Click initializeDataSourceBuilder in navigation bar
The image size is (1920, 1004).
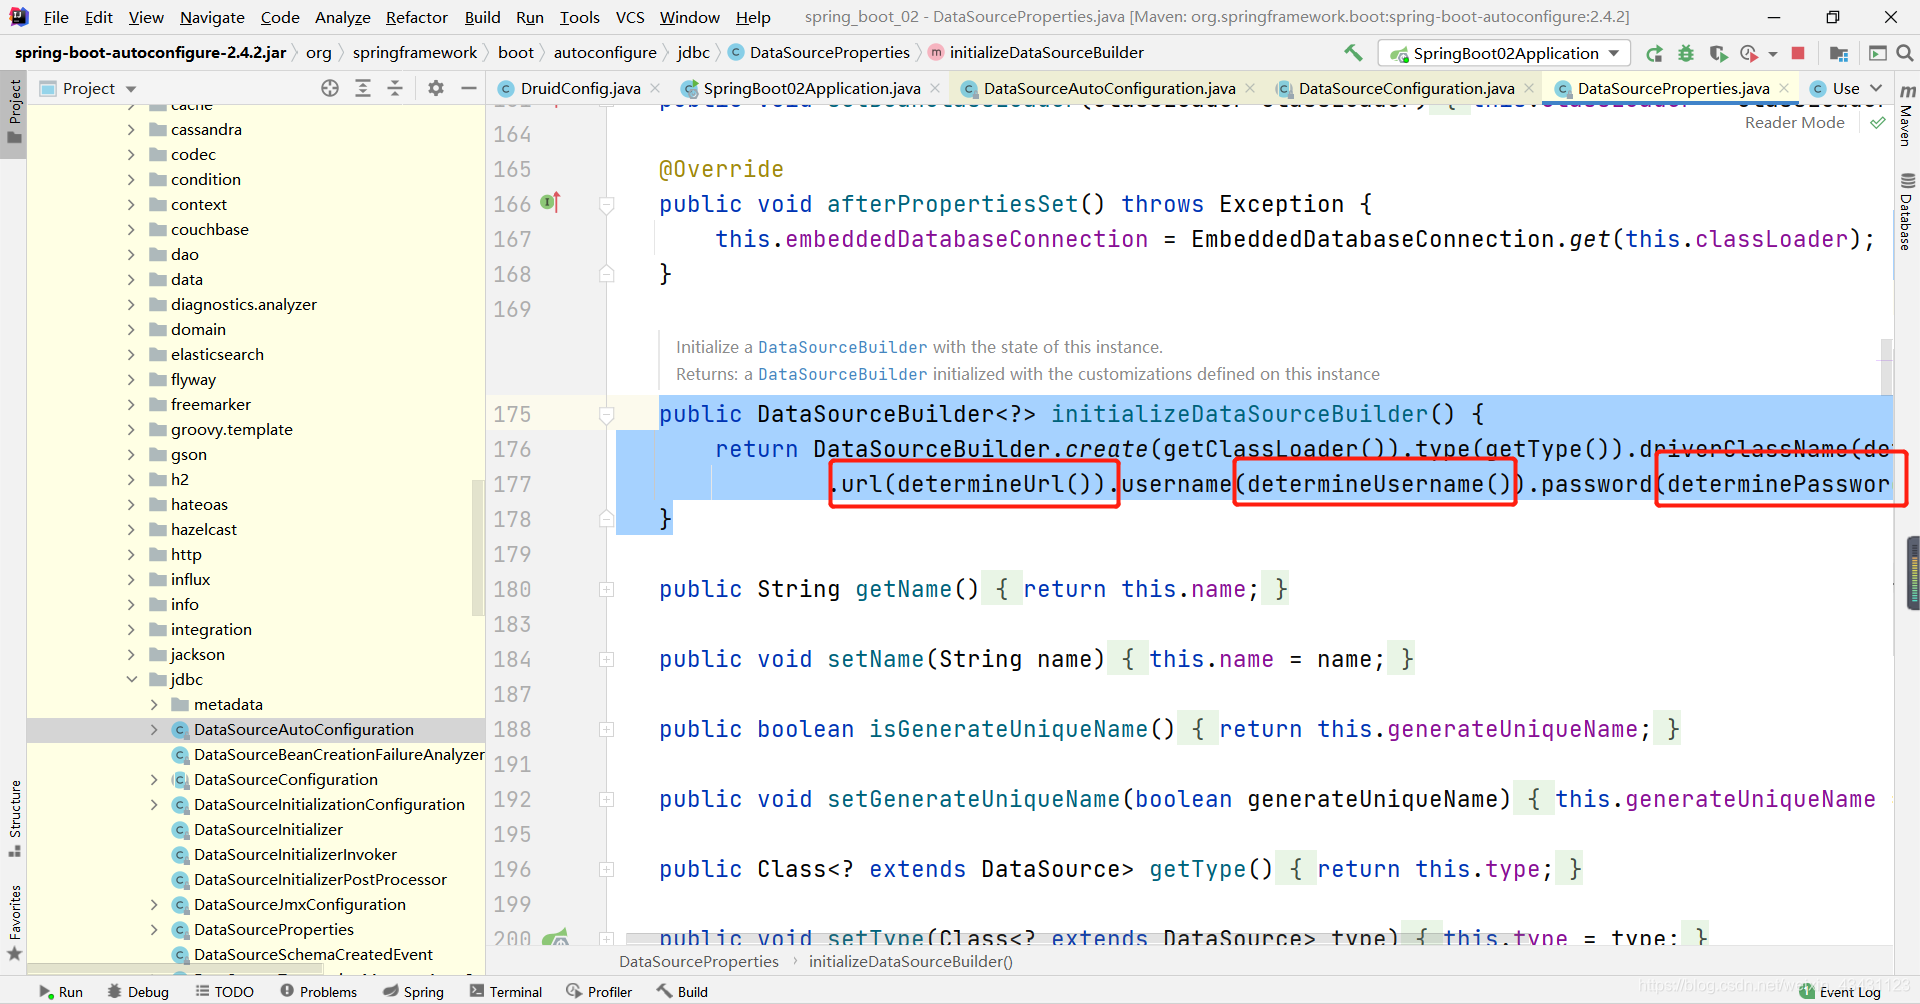[x=1046, y=52]
